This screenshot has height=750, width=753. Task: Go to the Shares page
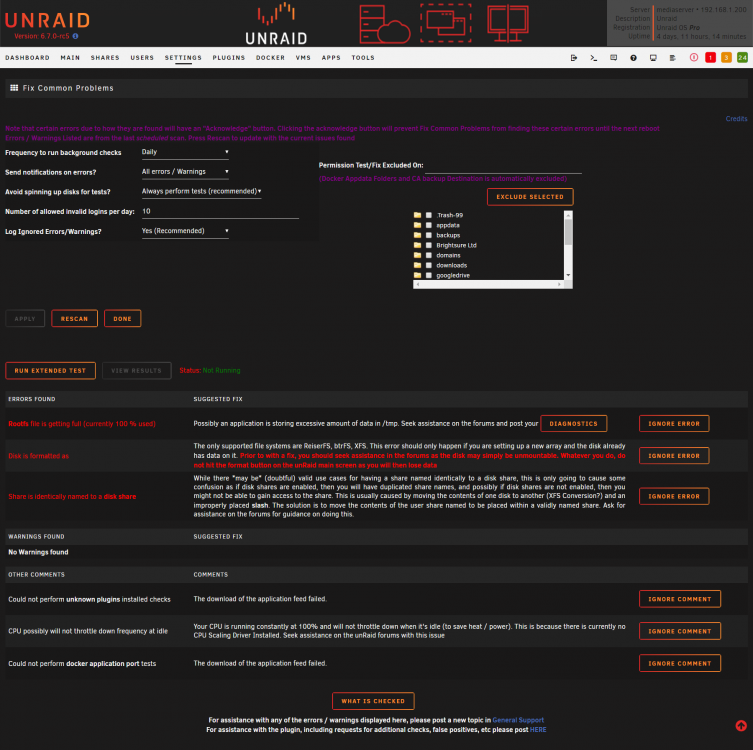click(x=105, y=58)
